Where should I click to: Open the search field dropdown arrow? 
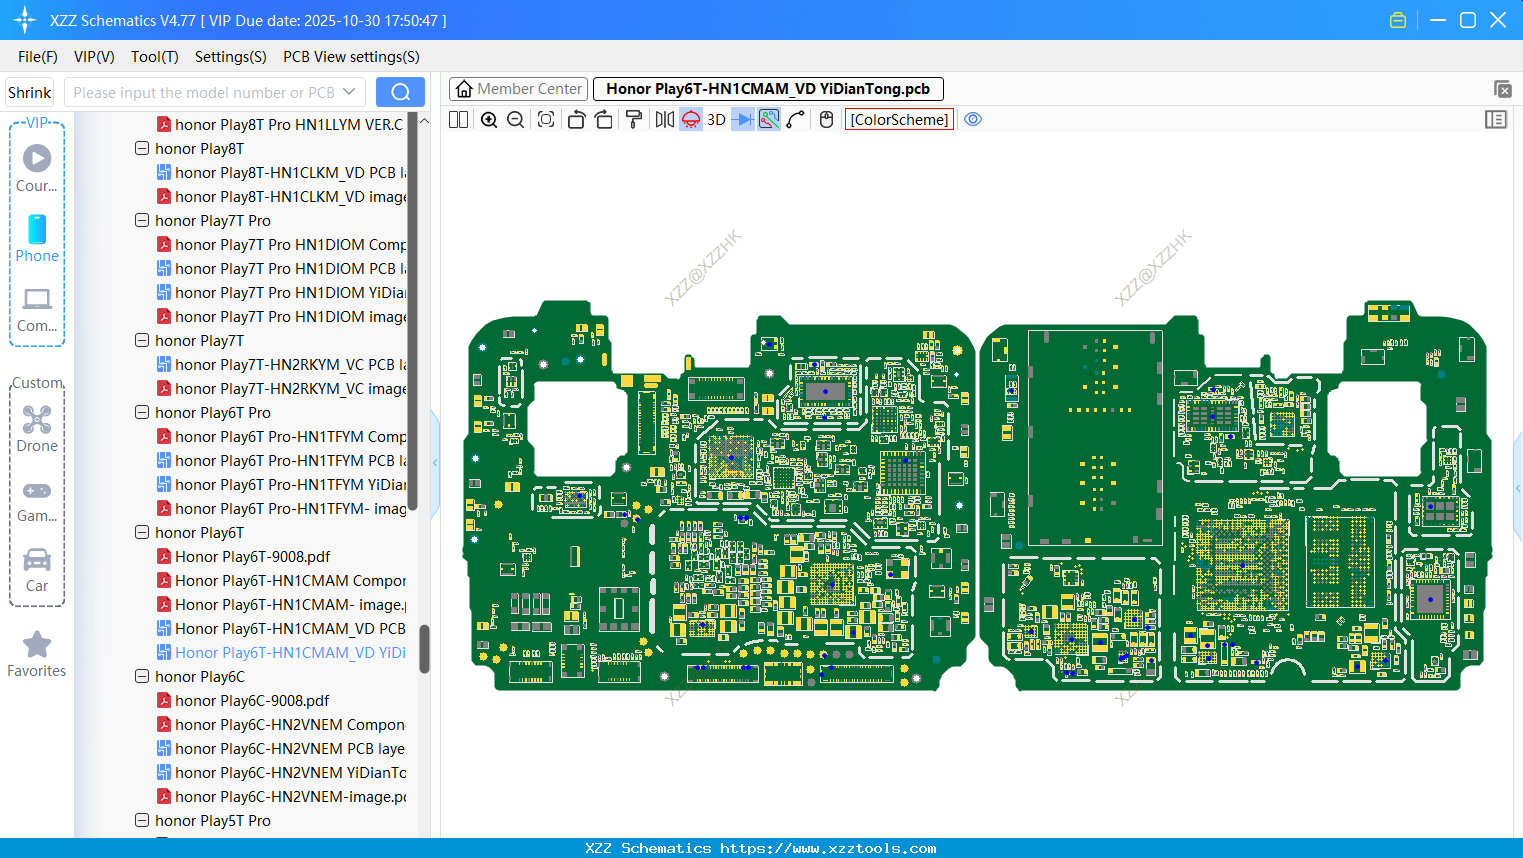[349, 92]
